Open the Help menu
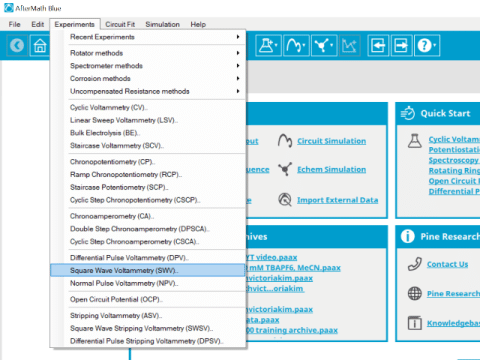Viewport: 480px width, 360px height. pyautogui.click(x=198, y=24)
